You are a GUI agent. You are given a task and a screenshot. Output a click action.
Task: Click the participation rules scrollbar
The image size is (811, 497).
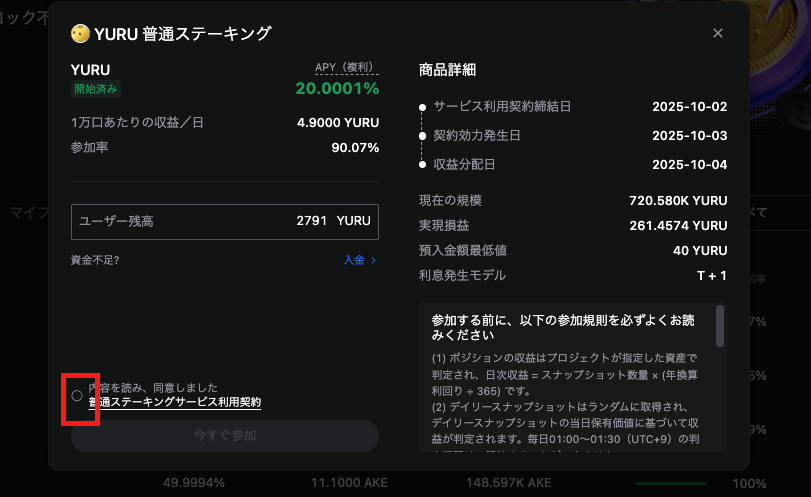coord(719,328)
